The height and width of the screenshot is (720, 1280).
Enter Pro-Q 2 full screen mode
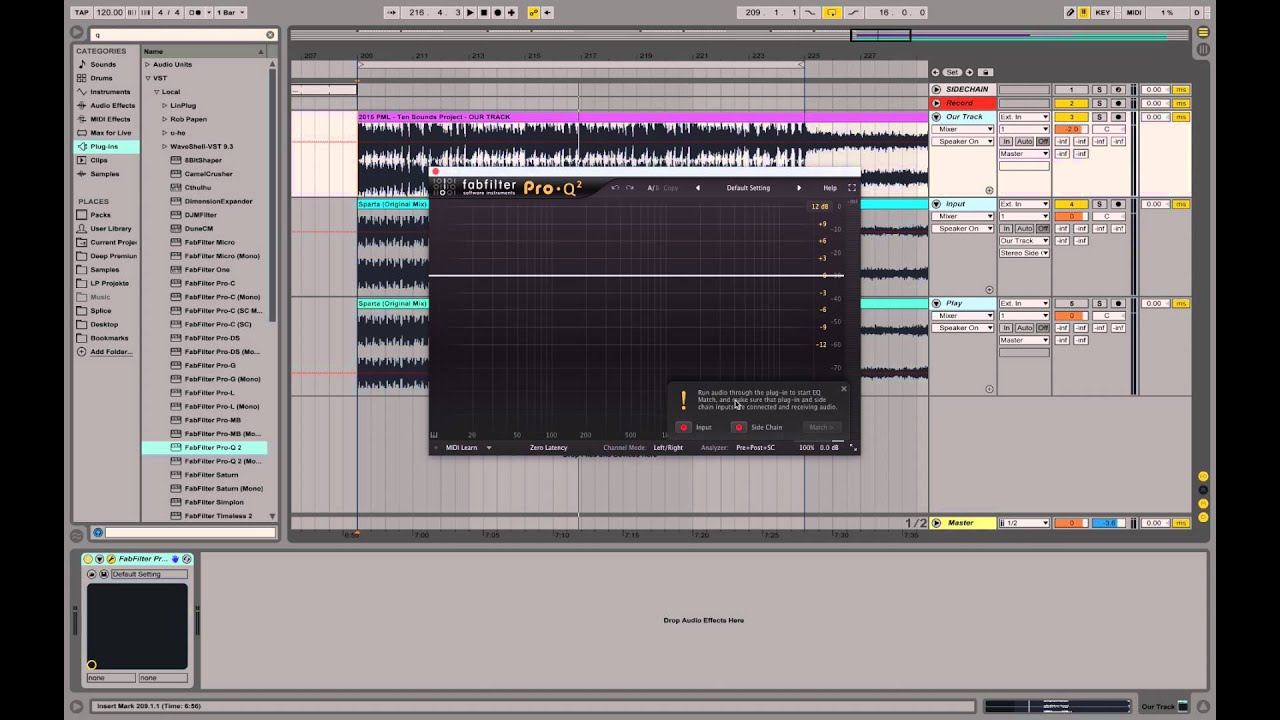(852, 188)
